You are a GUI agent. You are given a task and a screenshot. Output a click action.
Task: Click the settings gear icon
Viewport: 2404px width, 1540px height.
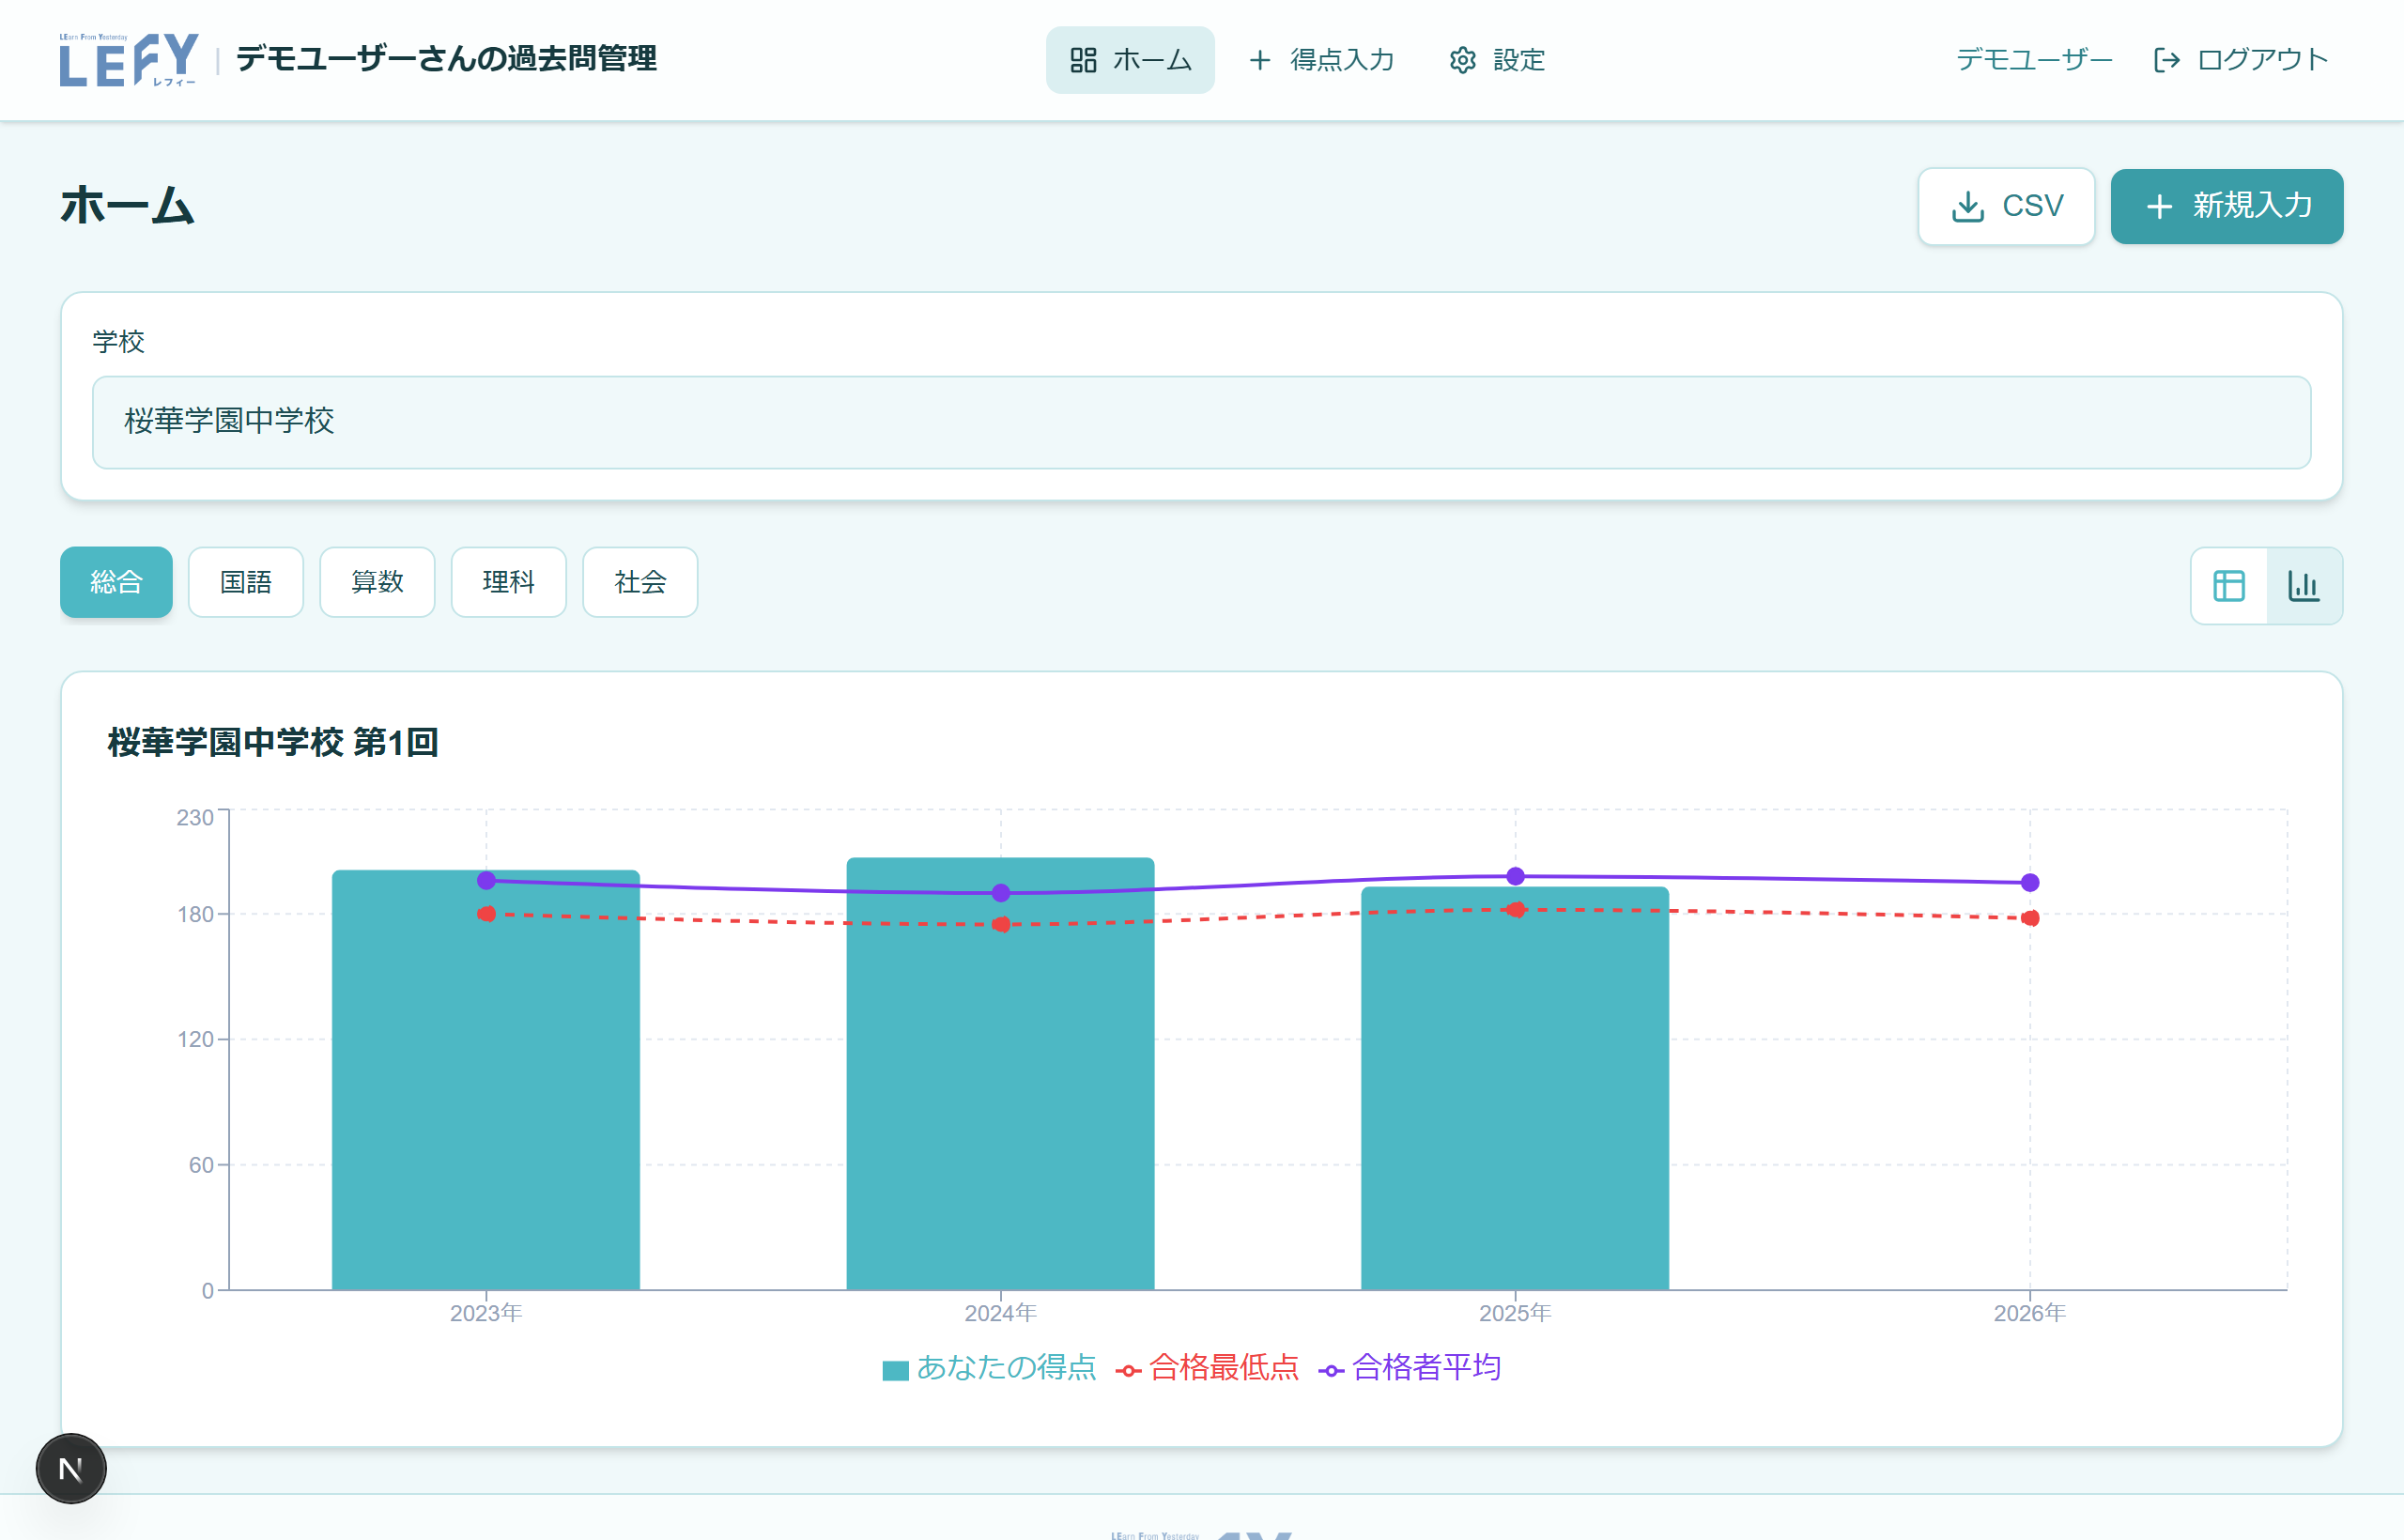1462,60
